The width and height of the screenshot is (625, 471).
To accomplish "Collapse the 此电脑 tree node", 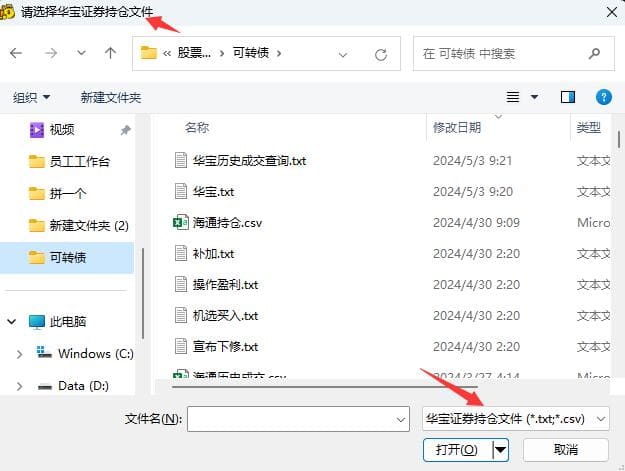I will (x=12, y=322).
